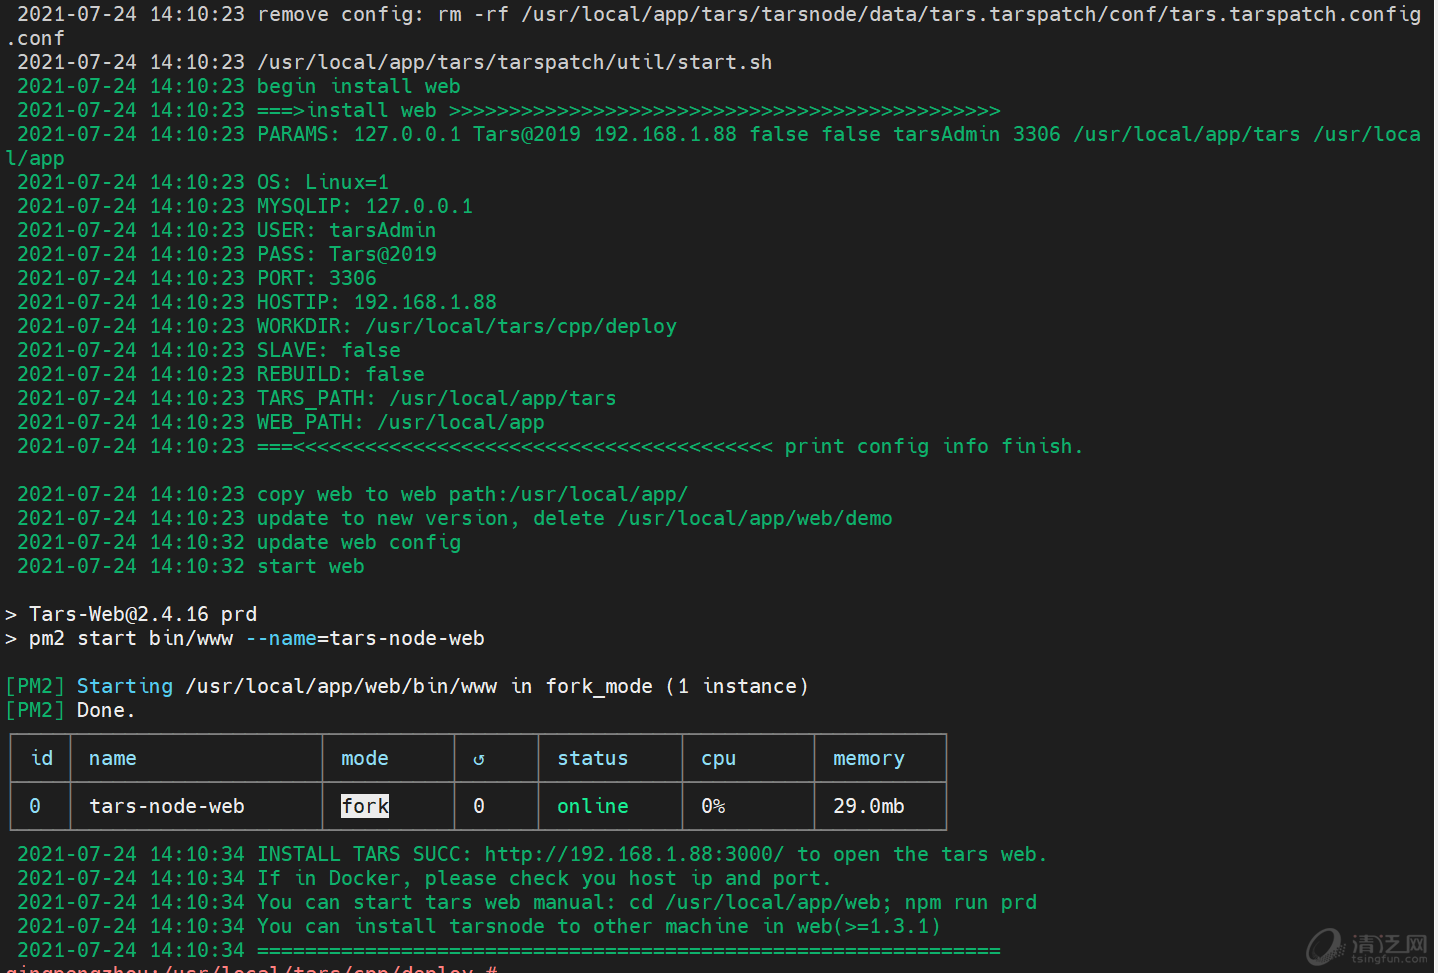This screenshot has width=1438, height=973.
Task: Click the "0%" cpu usage value
Action: [713, 806]
